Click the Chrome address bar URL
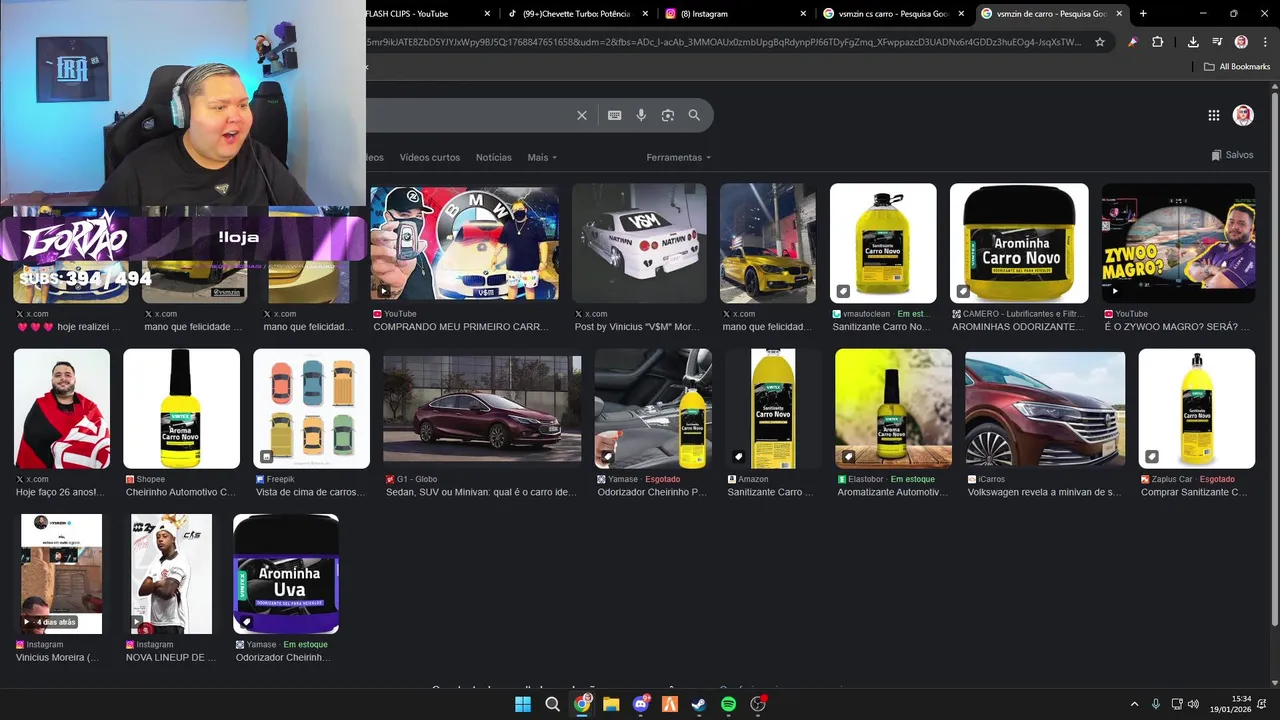This screenshot has width=1280, height=720. [x=724, y=42]
